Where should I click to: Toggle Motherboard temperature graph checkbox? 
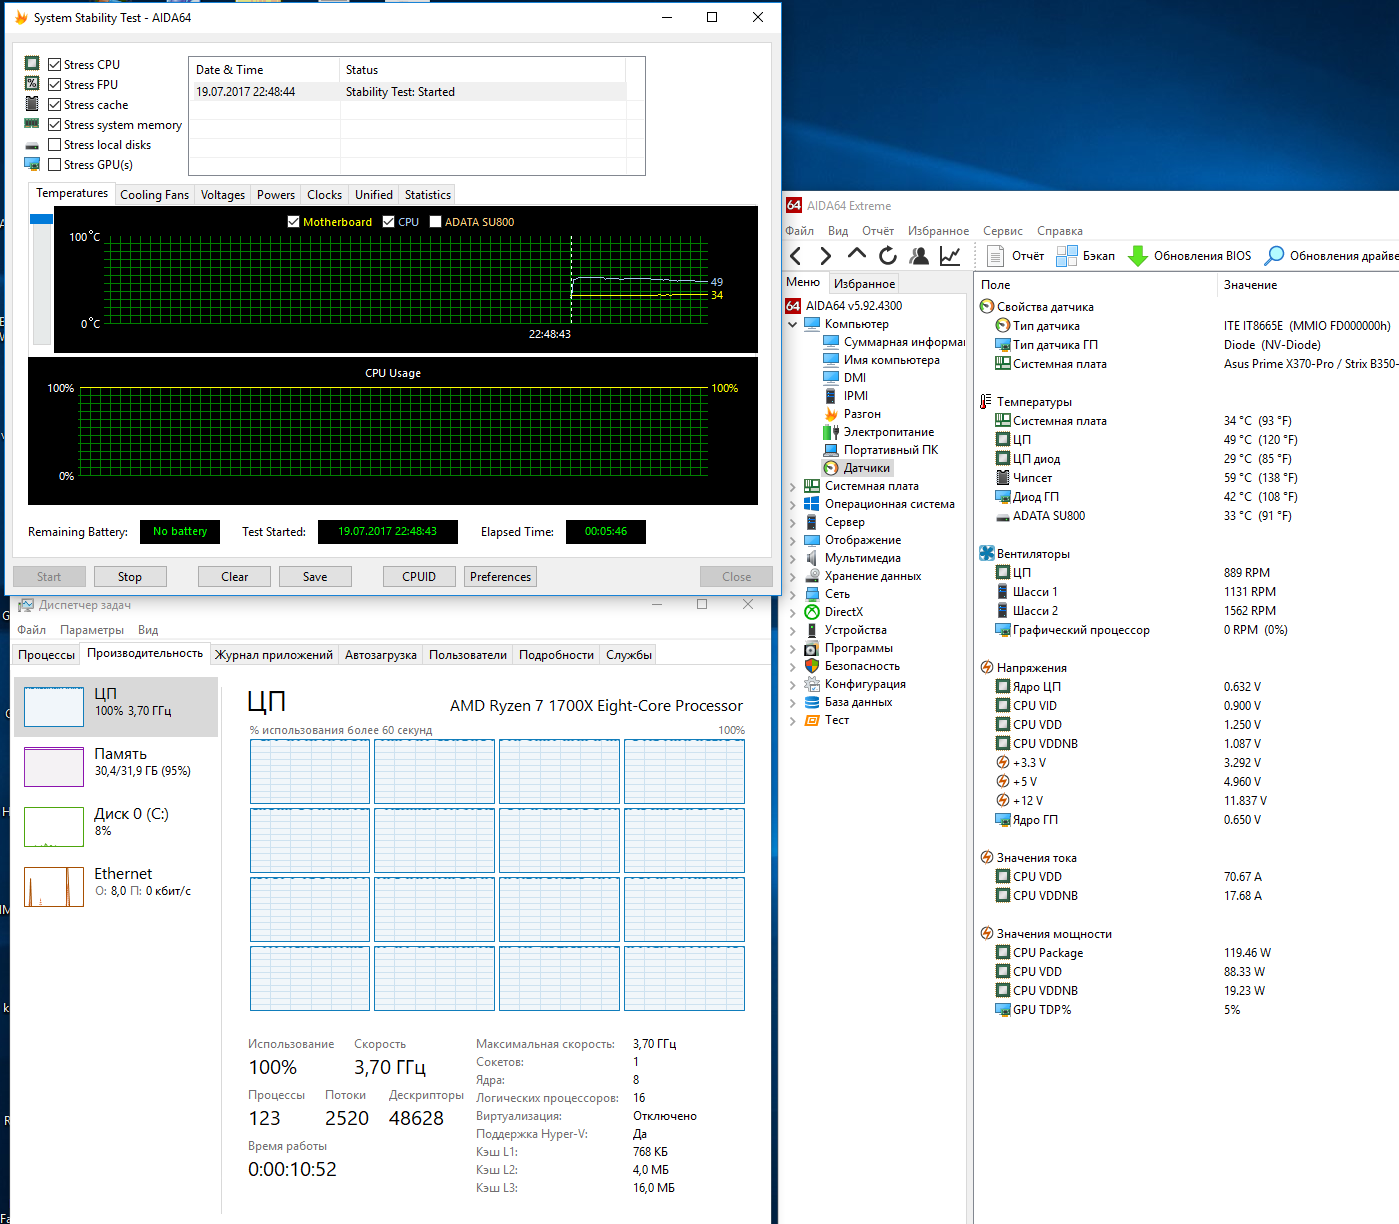[293, 222]
